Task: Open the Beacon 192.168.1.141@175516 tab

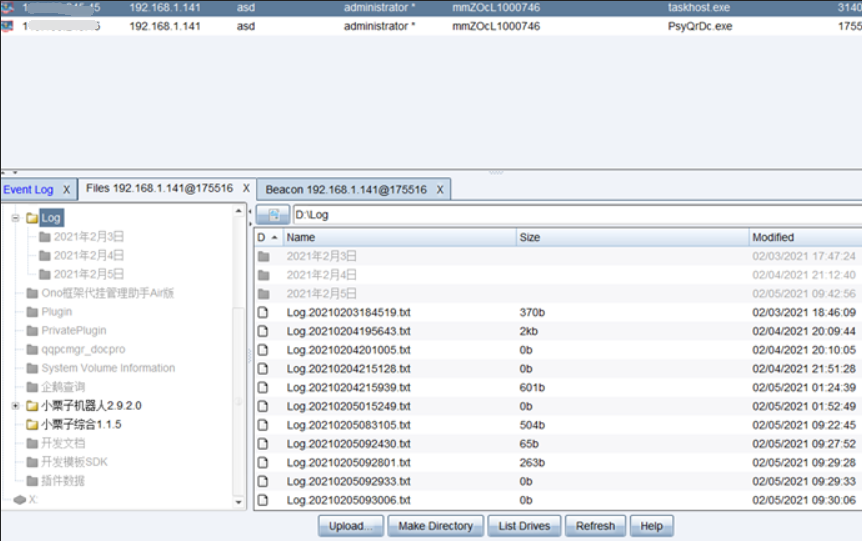Action: (x=345, y=189)
